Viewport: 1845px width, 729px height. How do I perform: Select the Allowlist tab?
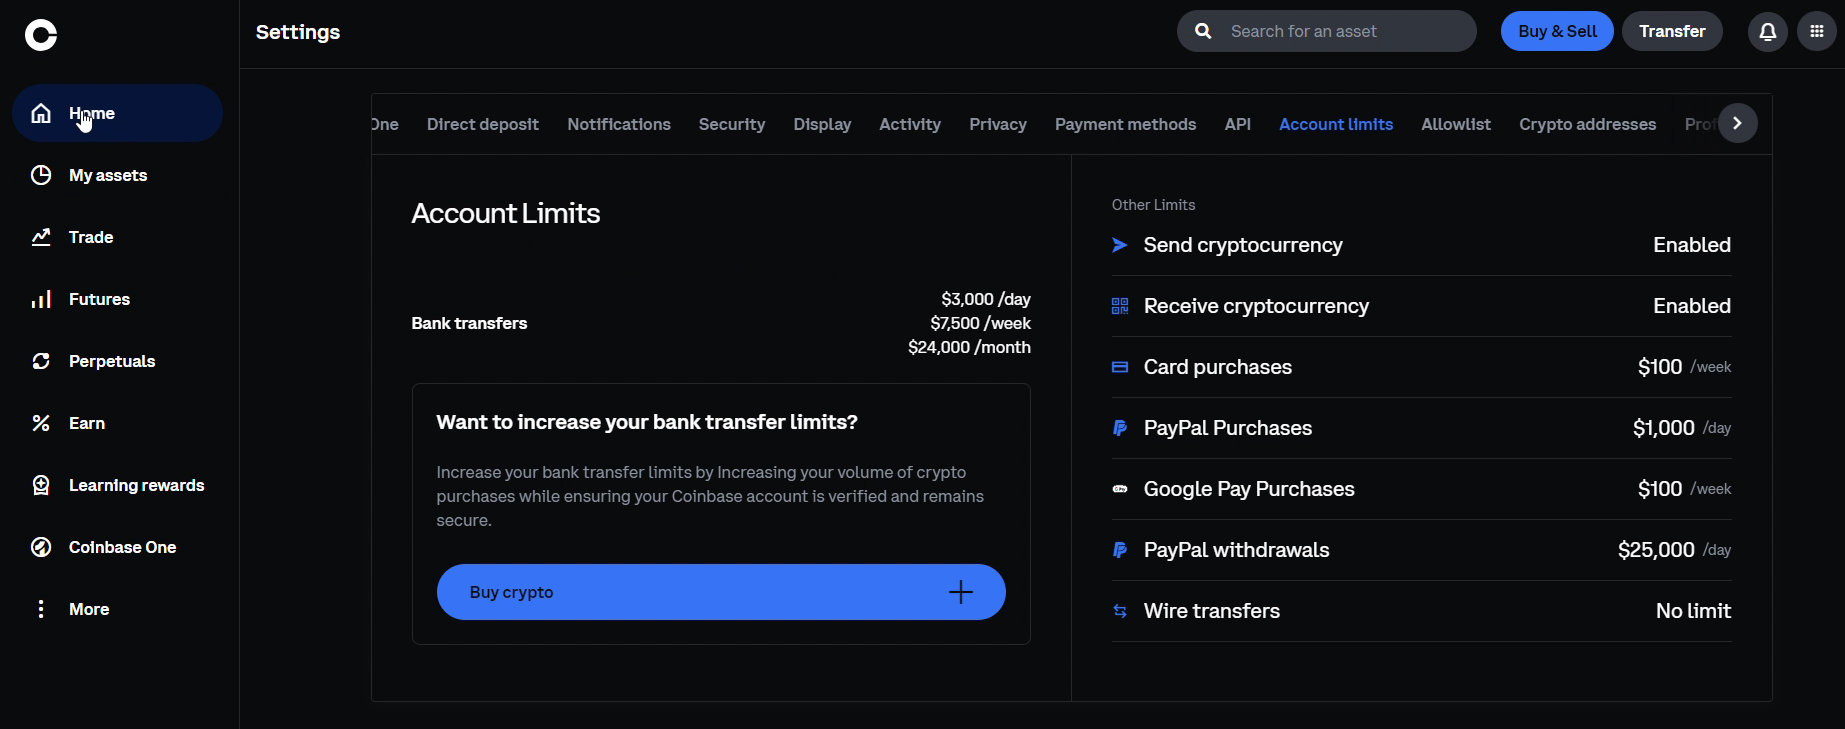coord(1455,124)
